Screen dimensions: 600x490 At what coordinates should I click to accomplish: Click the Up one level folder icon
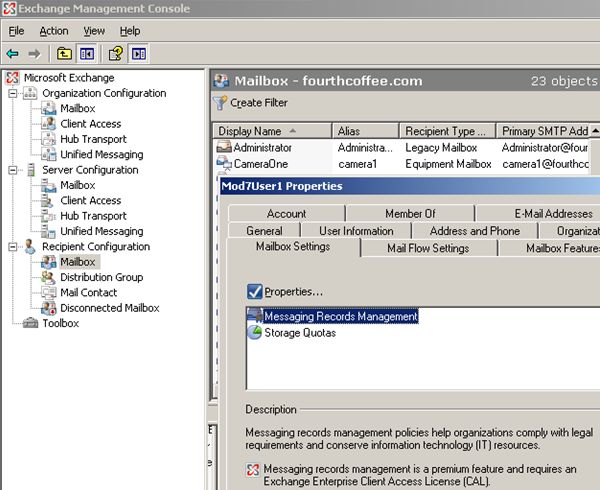point(64,54)
